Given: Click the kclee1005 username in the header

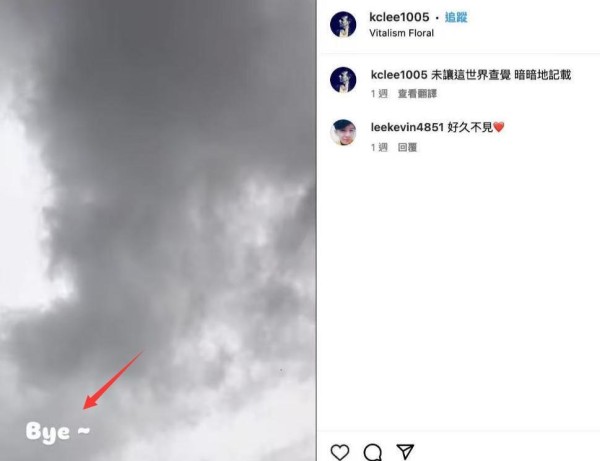Looking at the screenshot, I should [x=399, y=17].
